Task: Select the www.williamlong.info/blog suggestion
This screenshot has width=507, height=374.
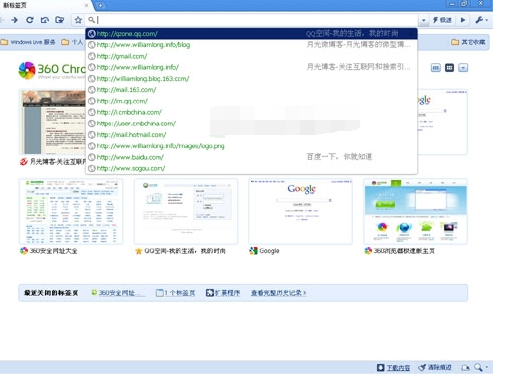Action: point(251,45)
